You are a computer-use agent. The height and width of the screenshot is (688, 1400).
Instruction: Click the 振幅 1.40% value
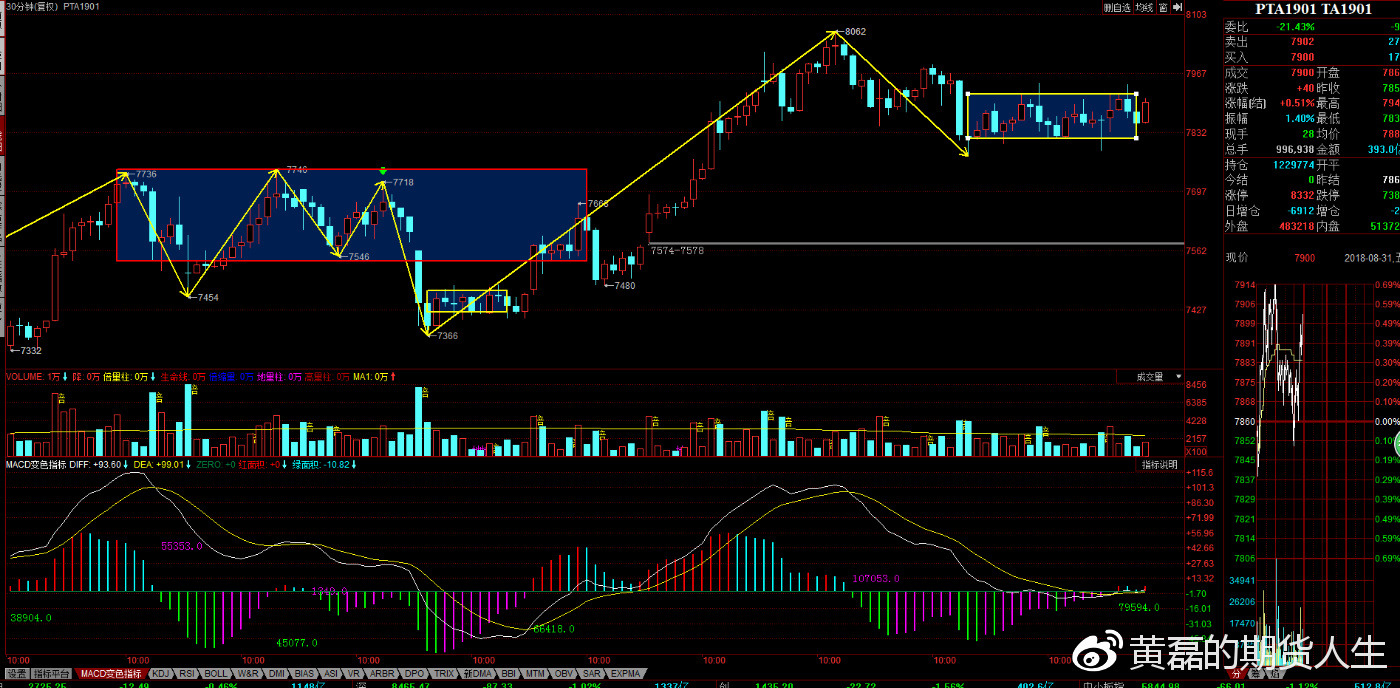point(1299,119)
